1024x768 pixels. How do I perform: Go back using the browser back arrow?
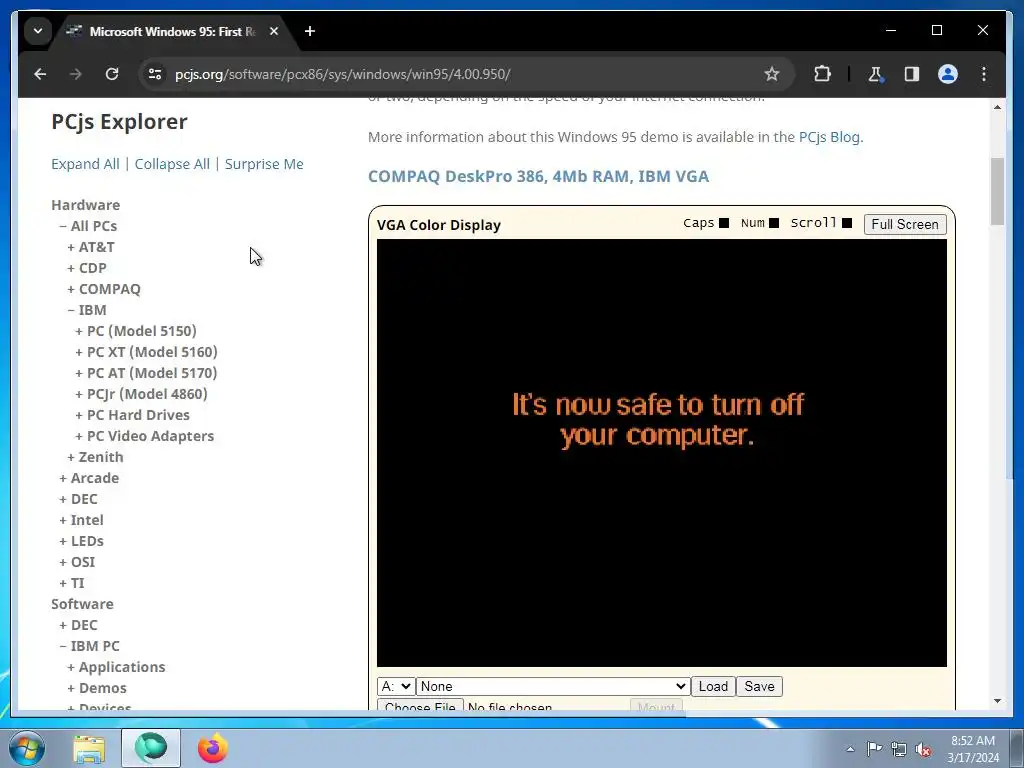pos(40,74)
